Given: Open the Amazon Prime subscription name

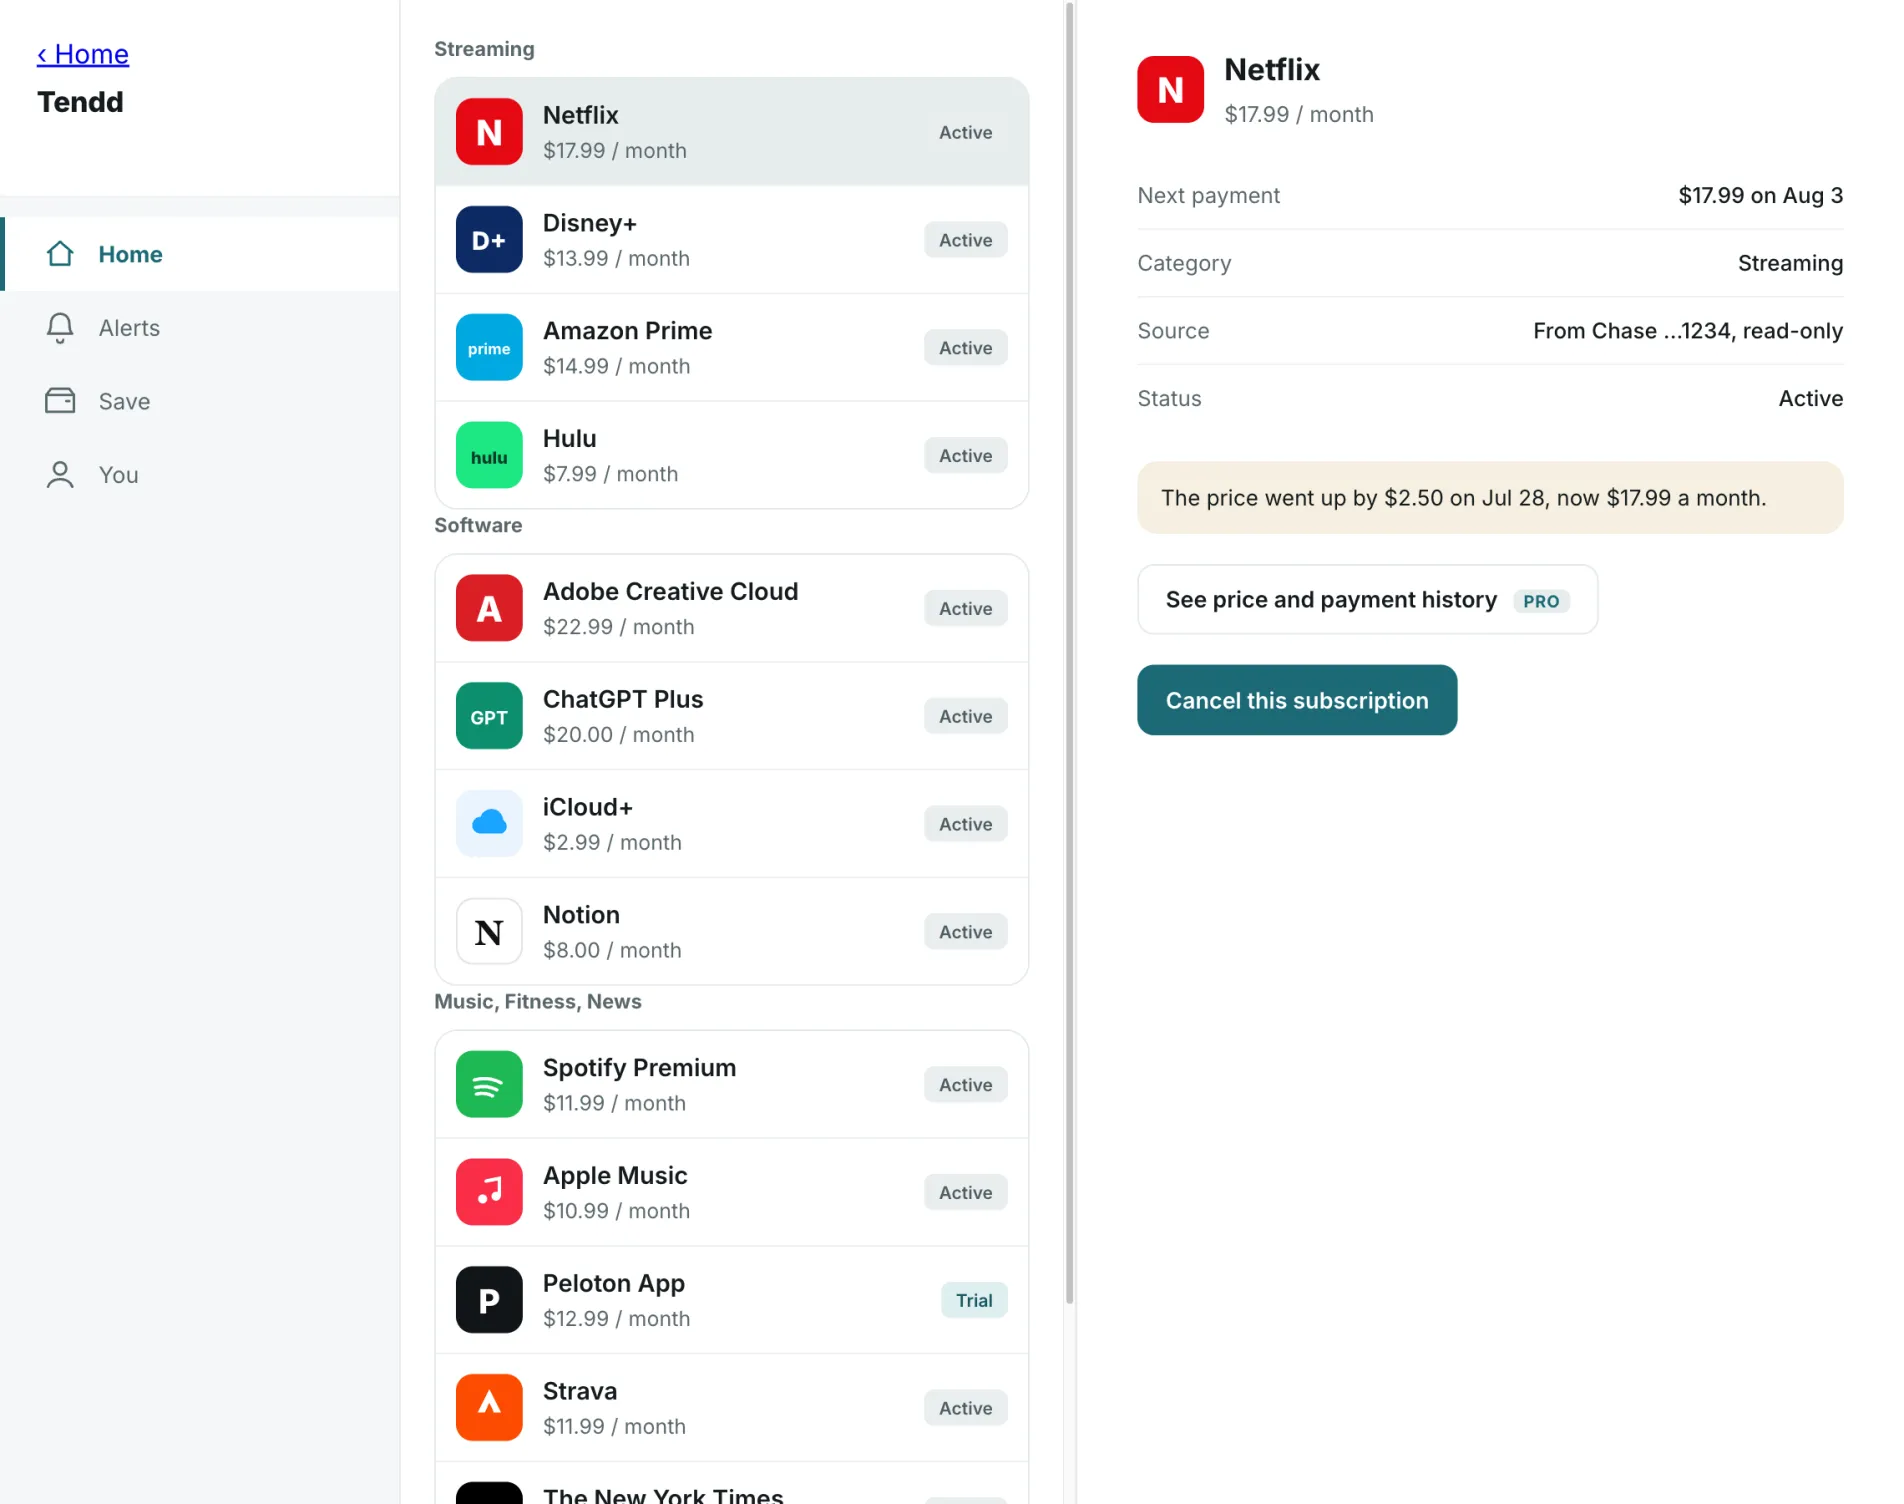Looking at the screenshot, I should tap(627, 331).
